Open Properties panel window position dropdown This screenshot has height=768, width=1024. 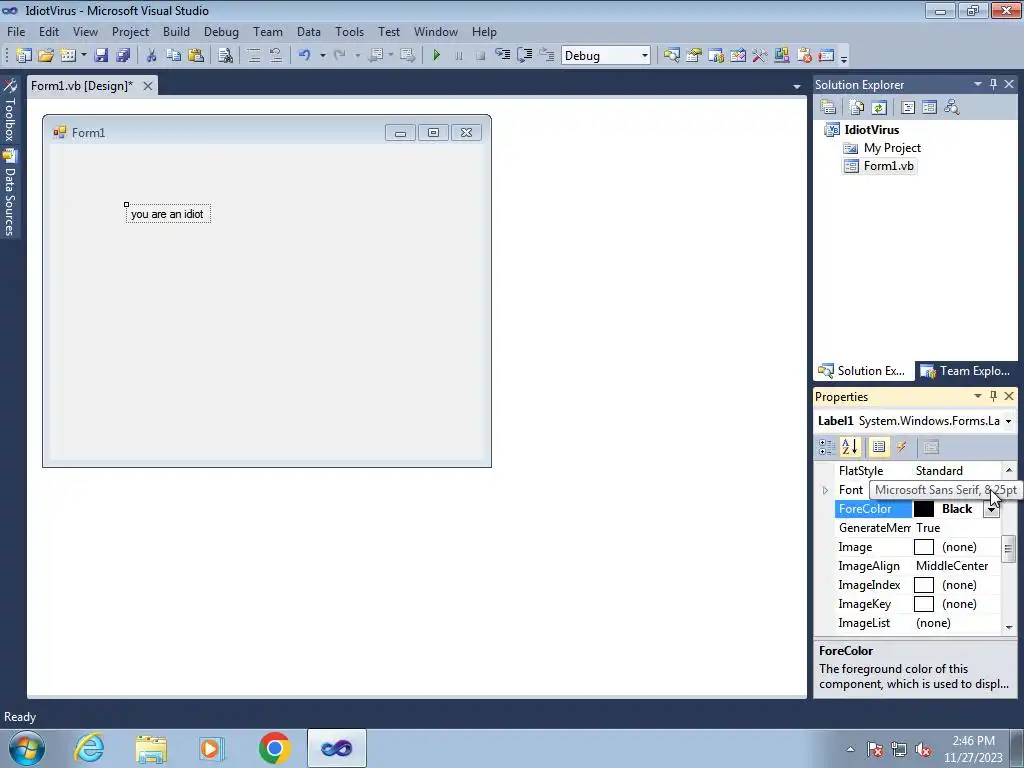click(x=978, y=396)
